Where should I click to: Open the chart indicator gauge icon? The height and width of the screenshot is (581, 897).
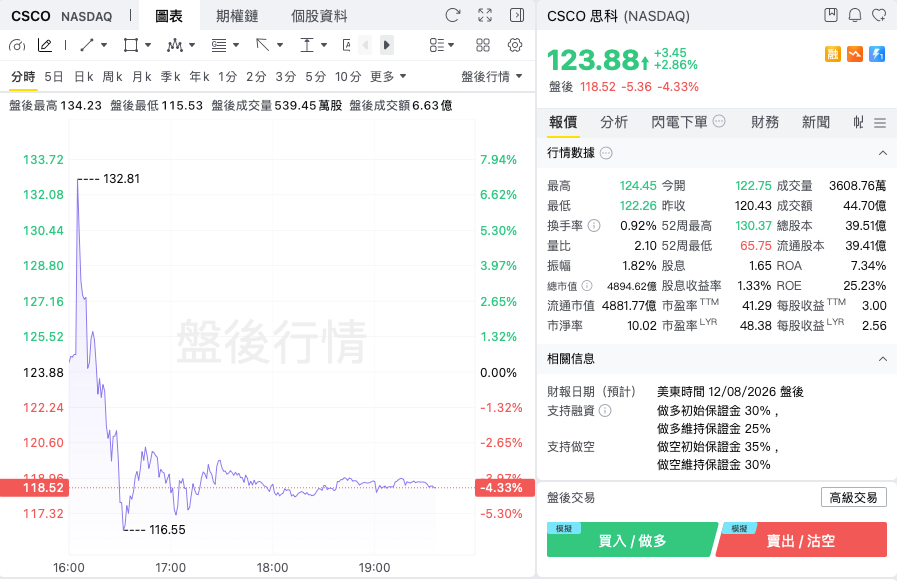pyautogui.click(x=17, y=45)
